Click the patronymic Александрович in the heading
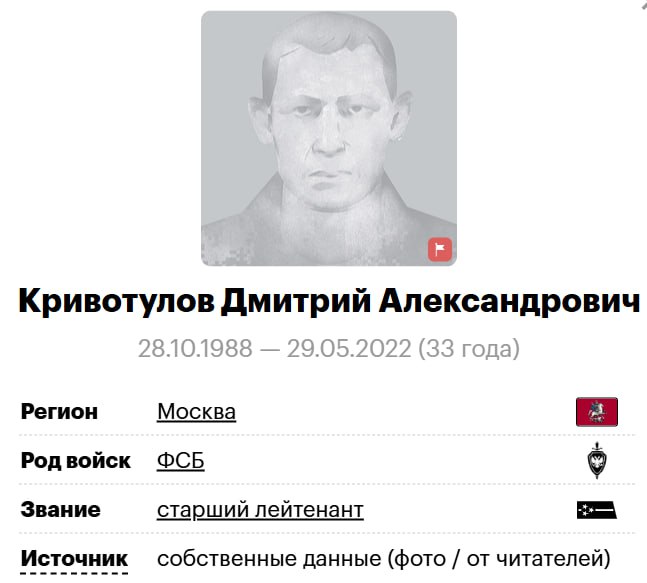647x583 pixels. click(510, 301)
